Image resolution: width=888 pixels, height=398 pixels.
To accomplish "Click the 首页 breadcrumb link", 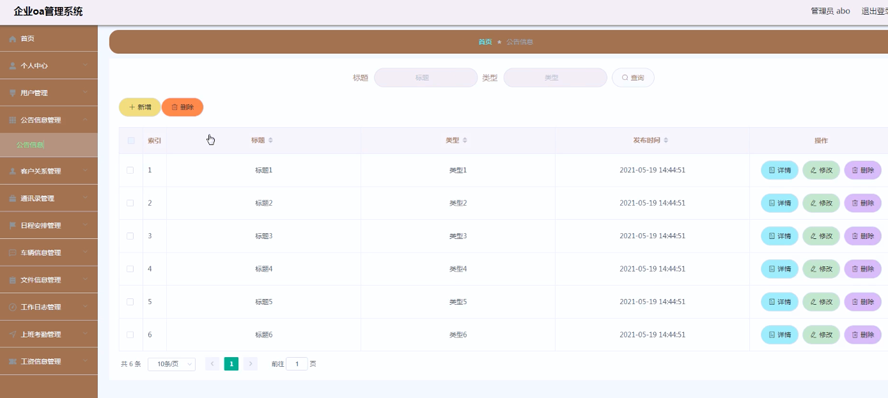I will (485, 42).
